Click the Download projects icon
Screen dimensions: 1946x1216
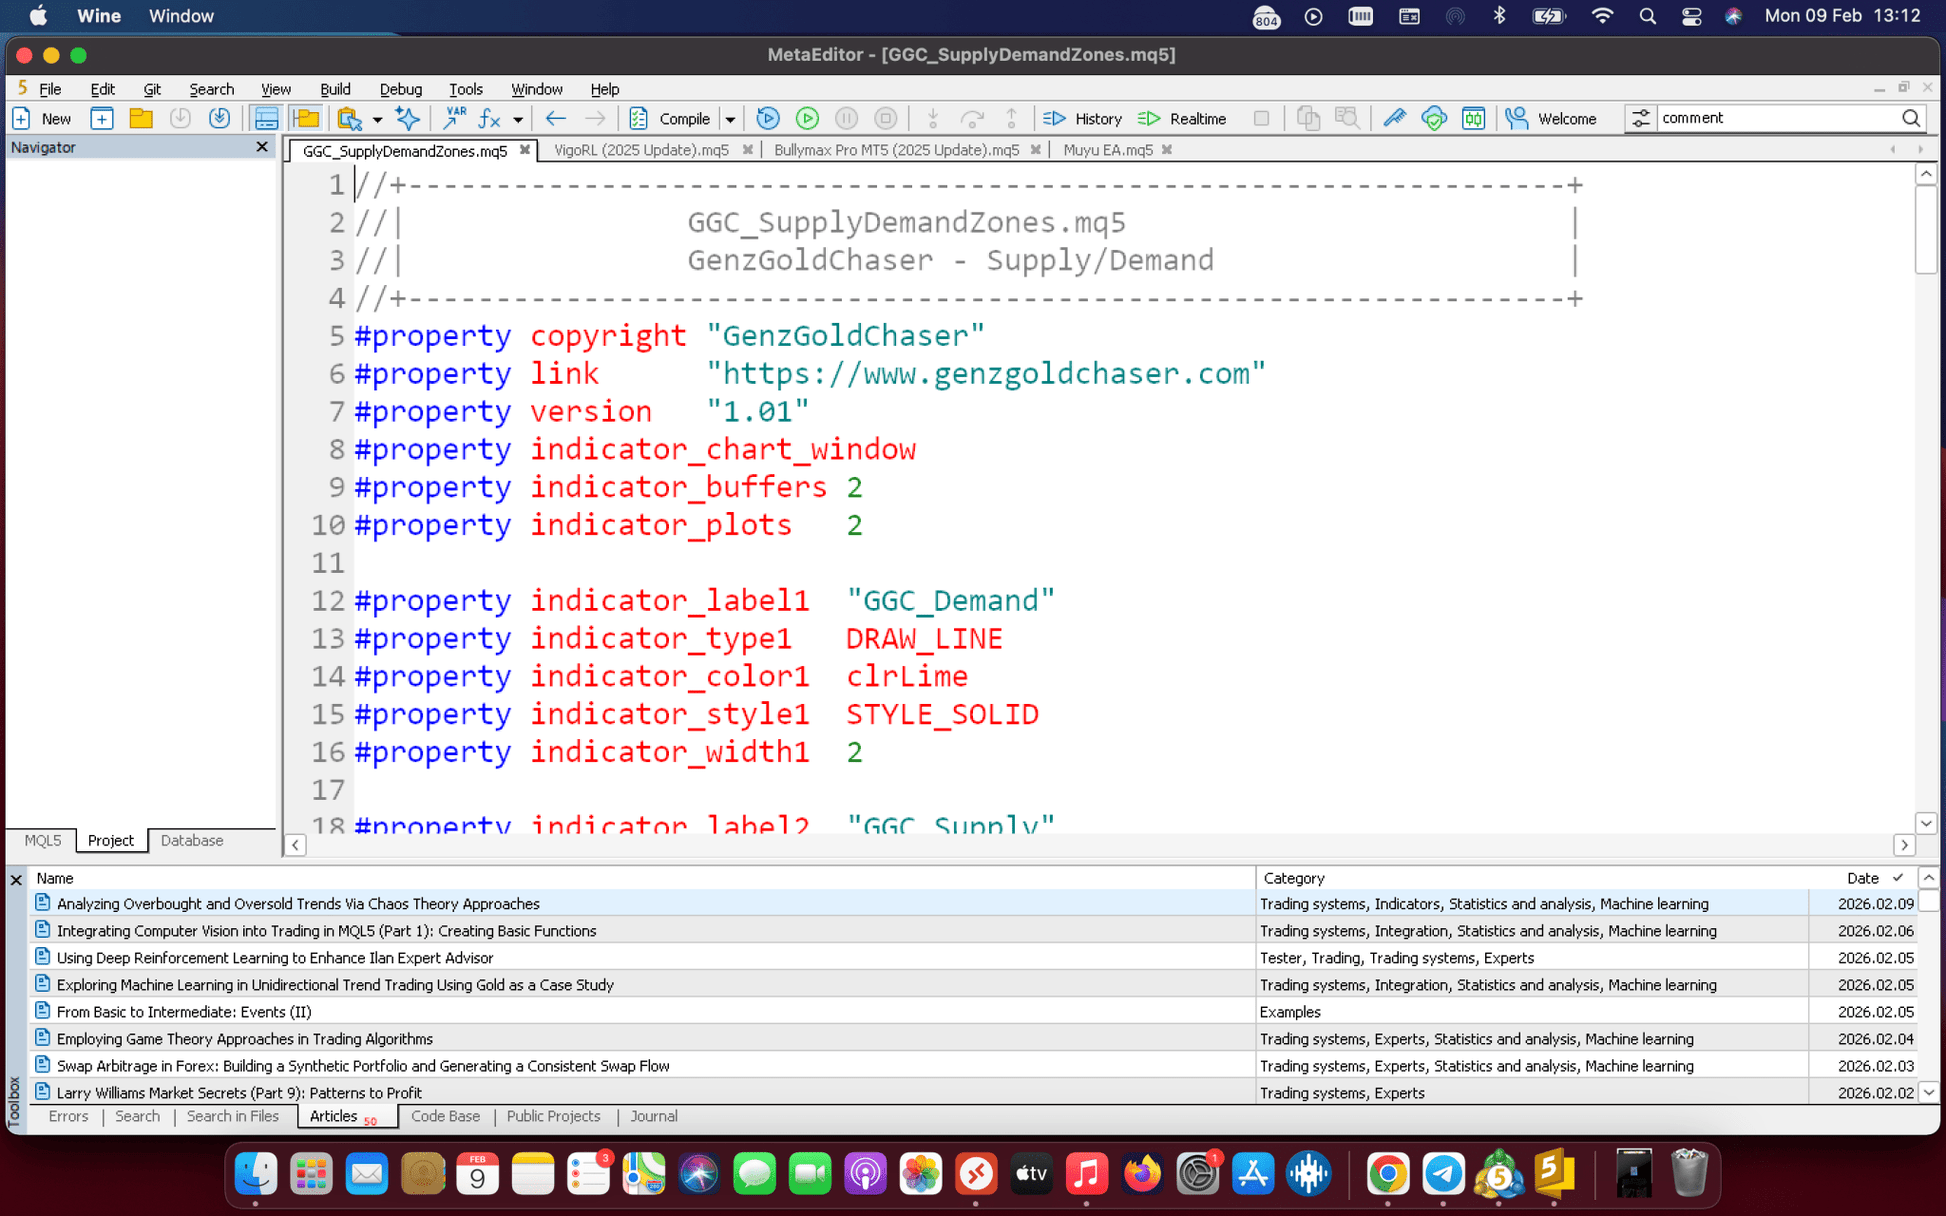(219, 118)
